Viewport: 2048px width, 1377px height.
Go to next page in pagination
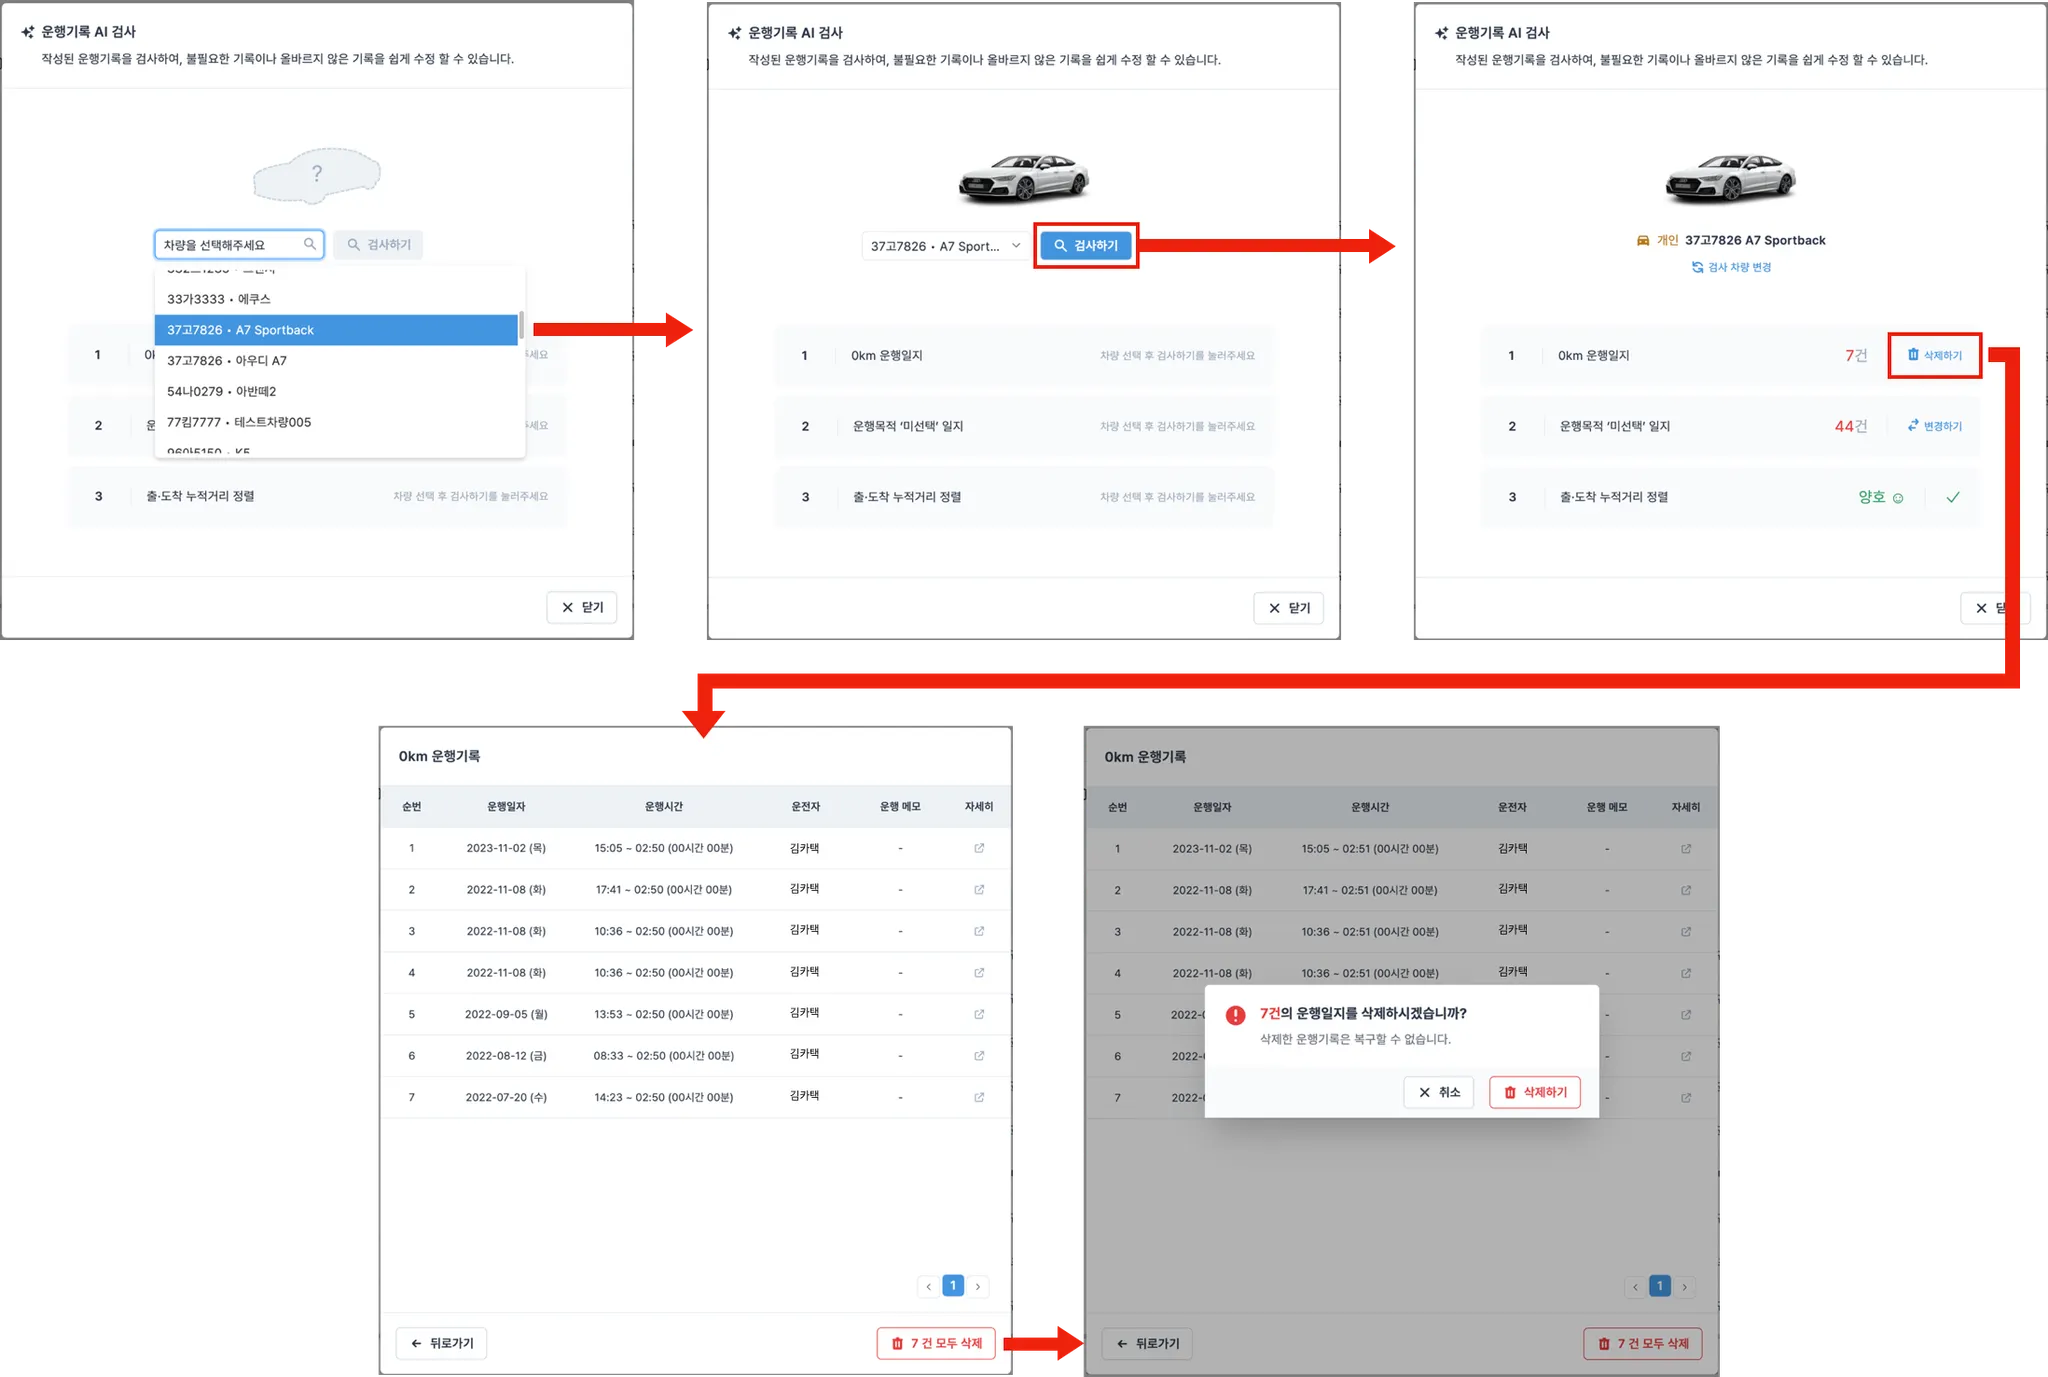(978, 1287)
